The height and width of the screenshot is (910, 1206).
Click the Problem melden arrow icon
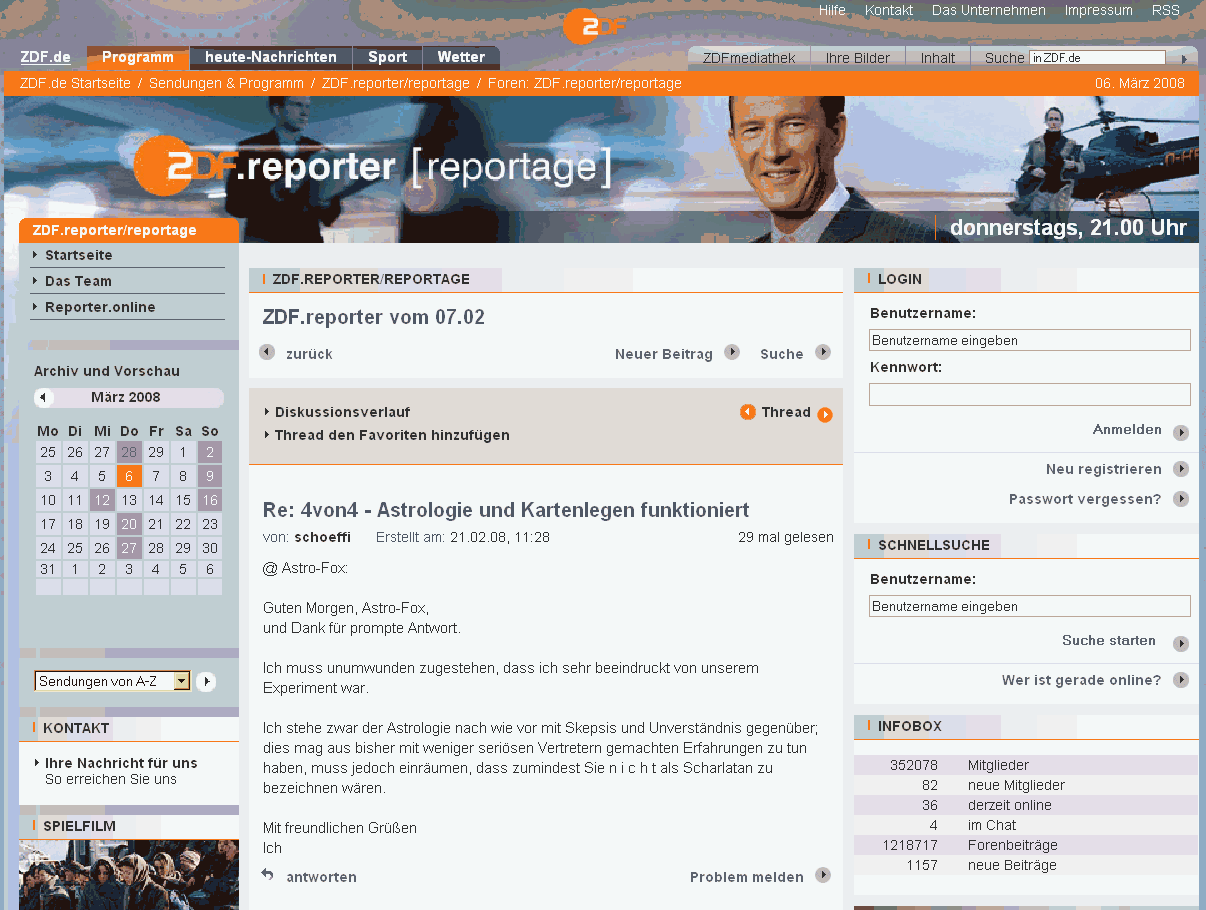[823, 875]
